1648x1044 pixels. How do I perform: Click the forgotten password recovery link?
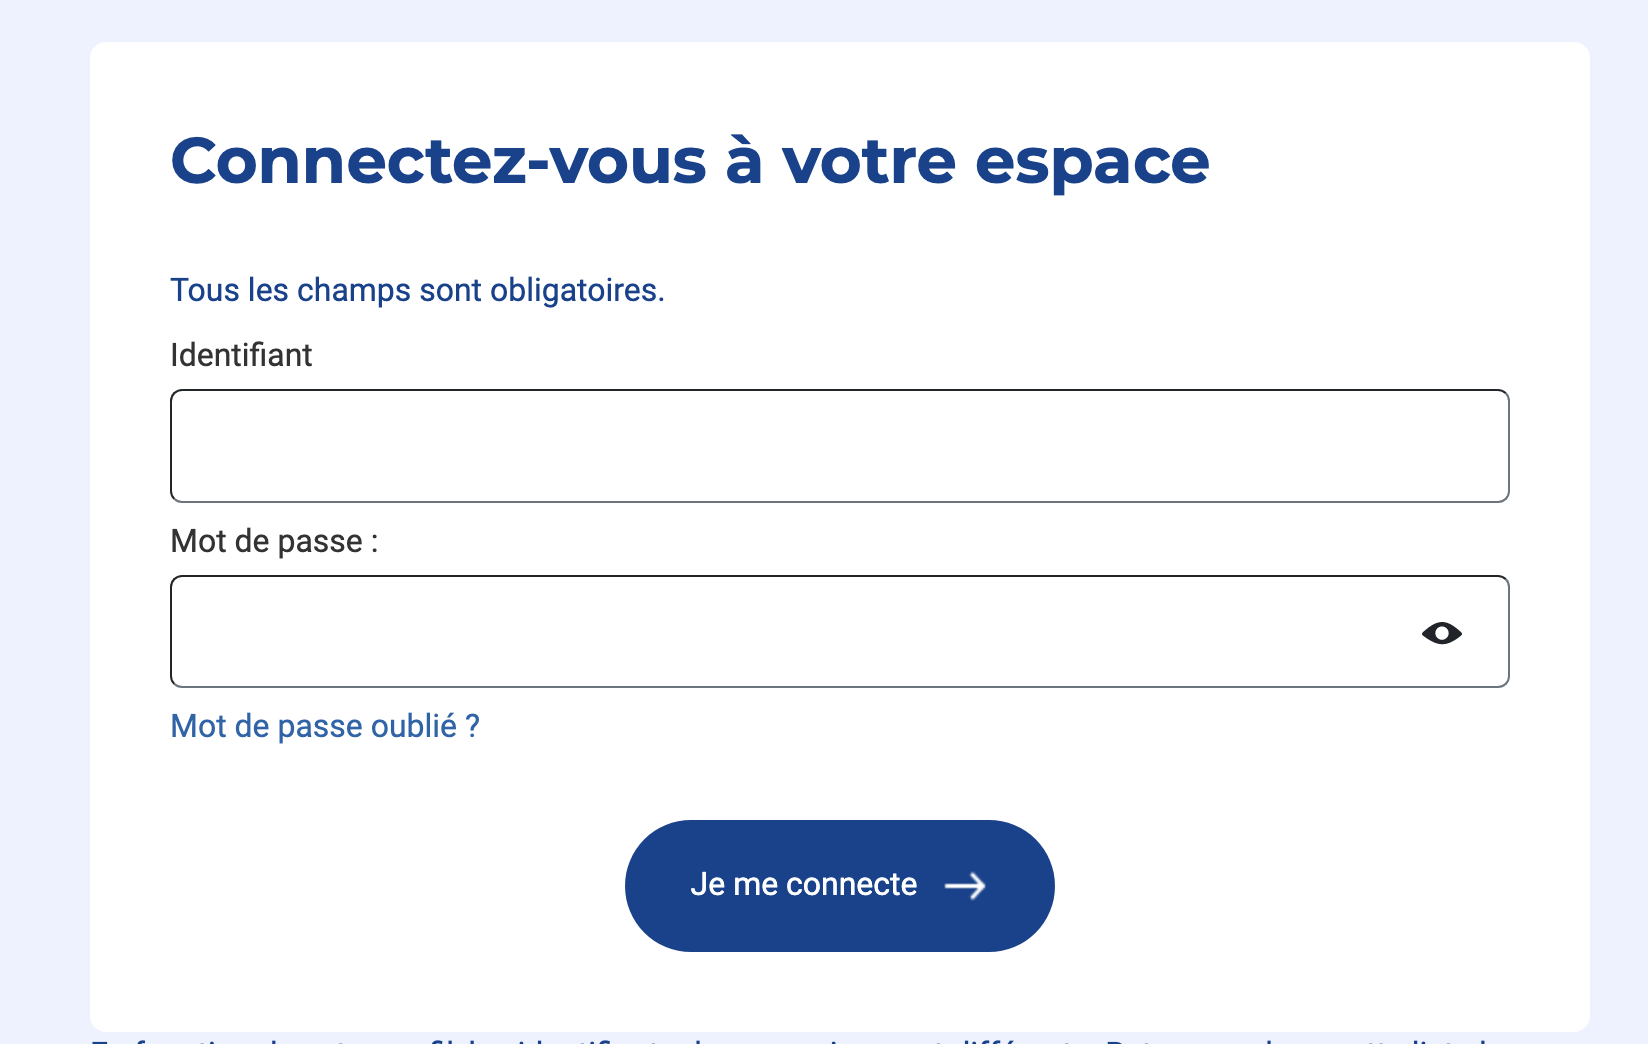(325, 726)
